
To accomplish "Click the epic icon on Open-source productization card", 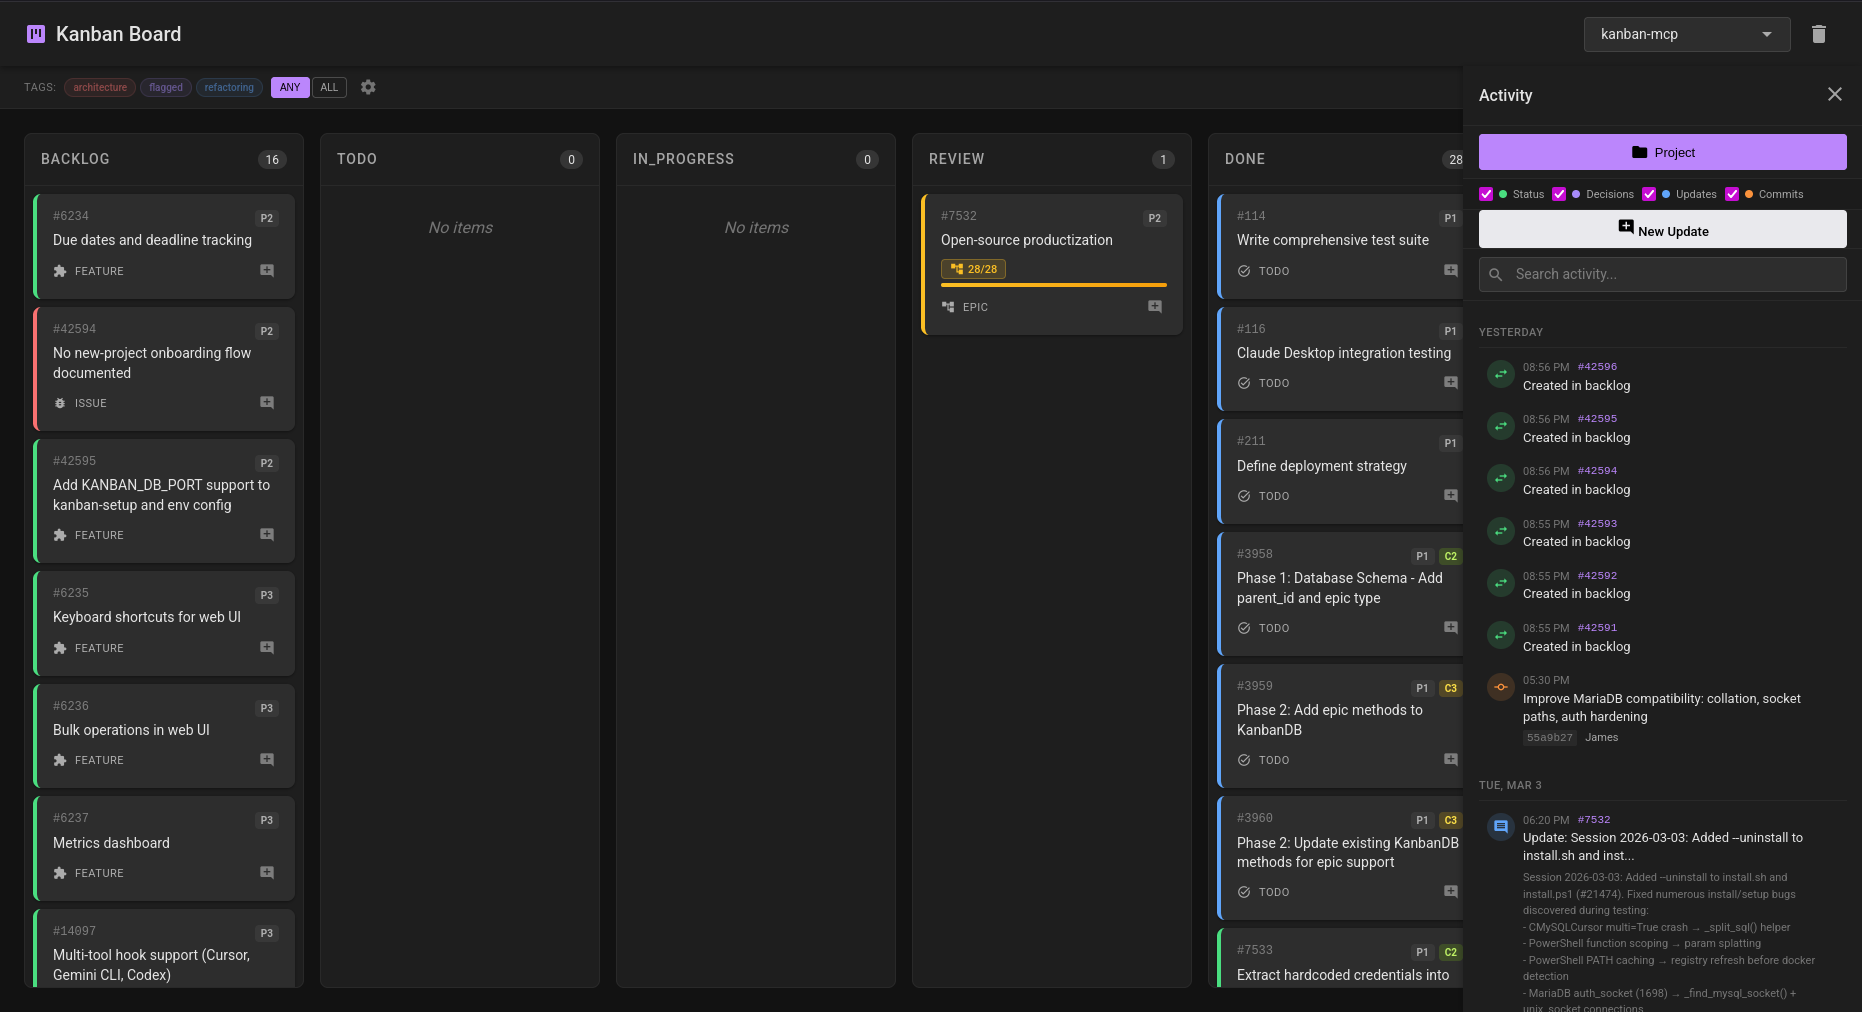I will coord(947,307).
